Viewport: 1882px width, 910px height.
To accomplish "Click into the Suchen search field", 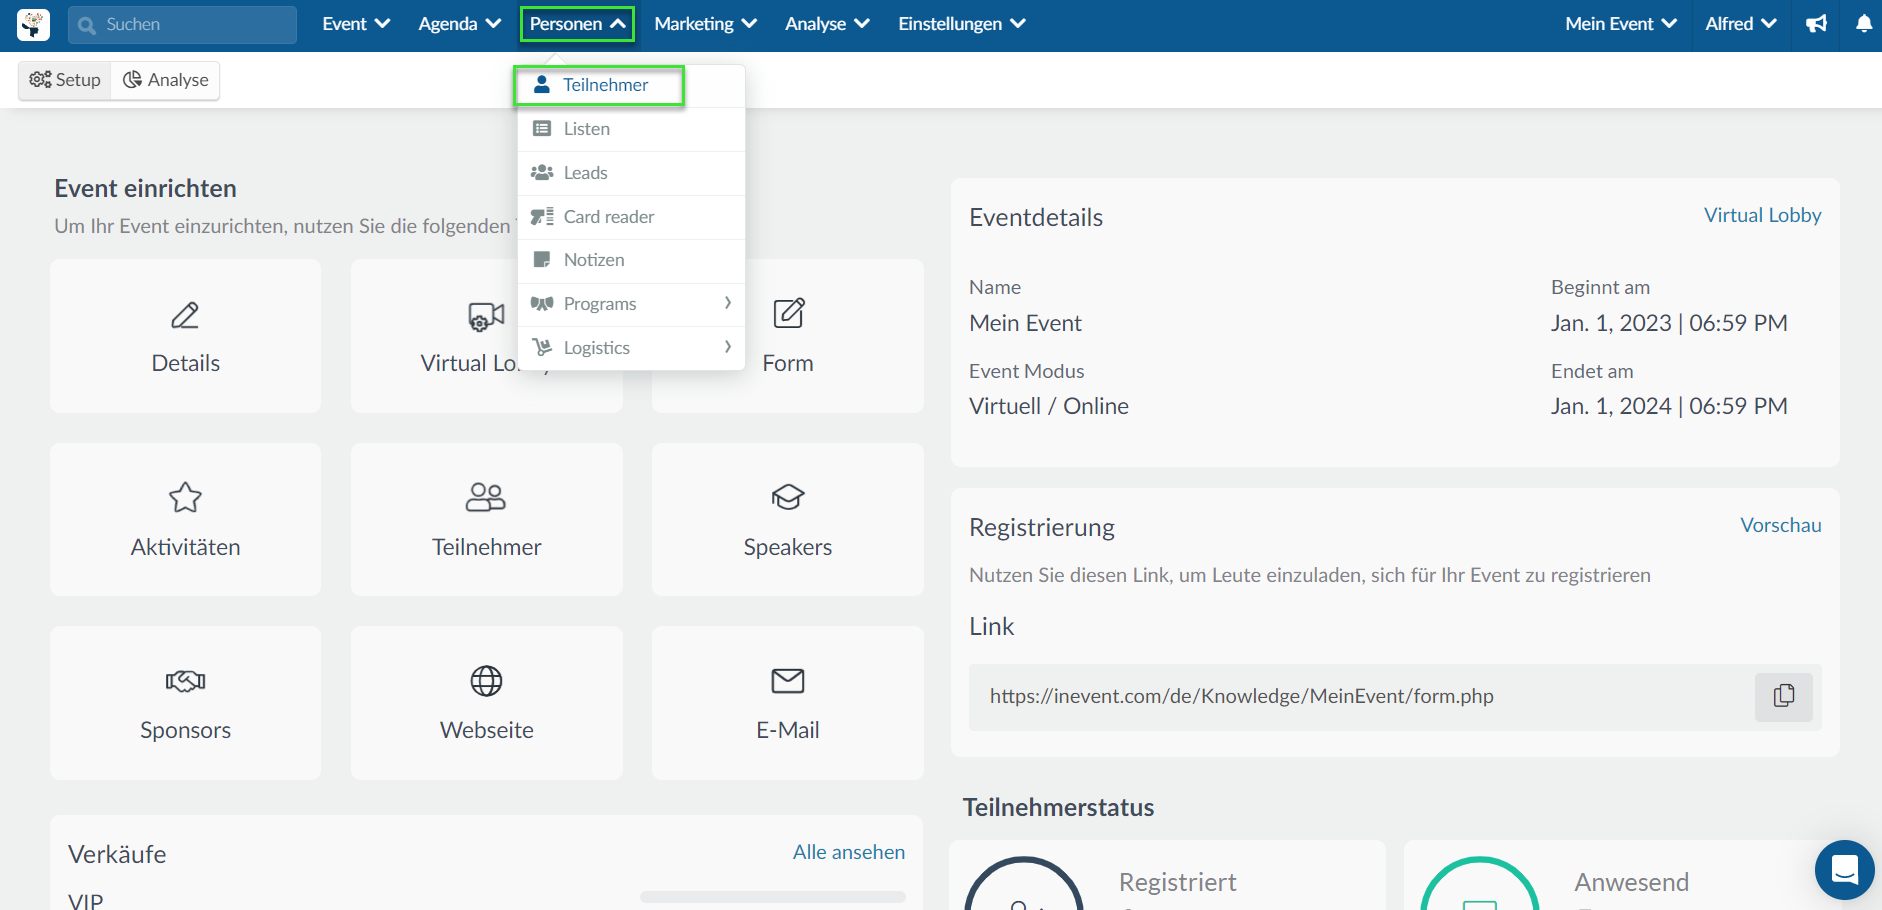I will point(182,25).
